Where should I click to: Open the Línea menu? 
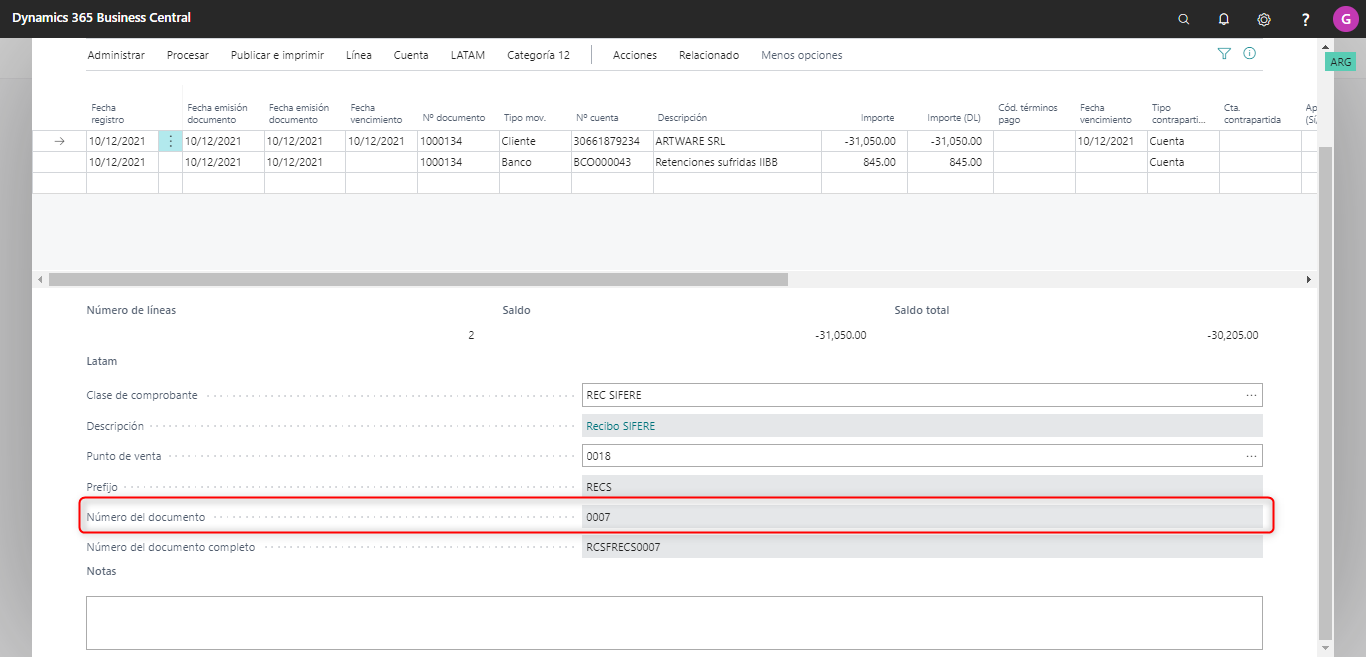[359, 55]
